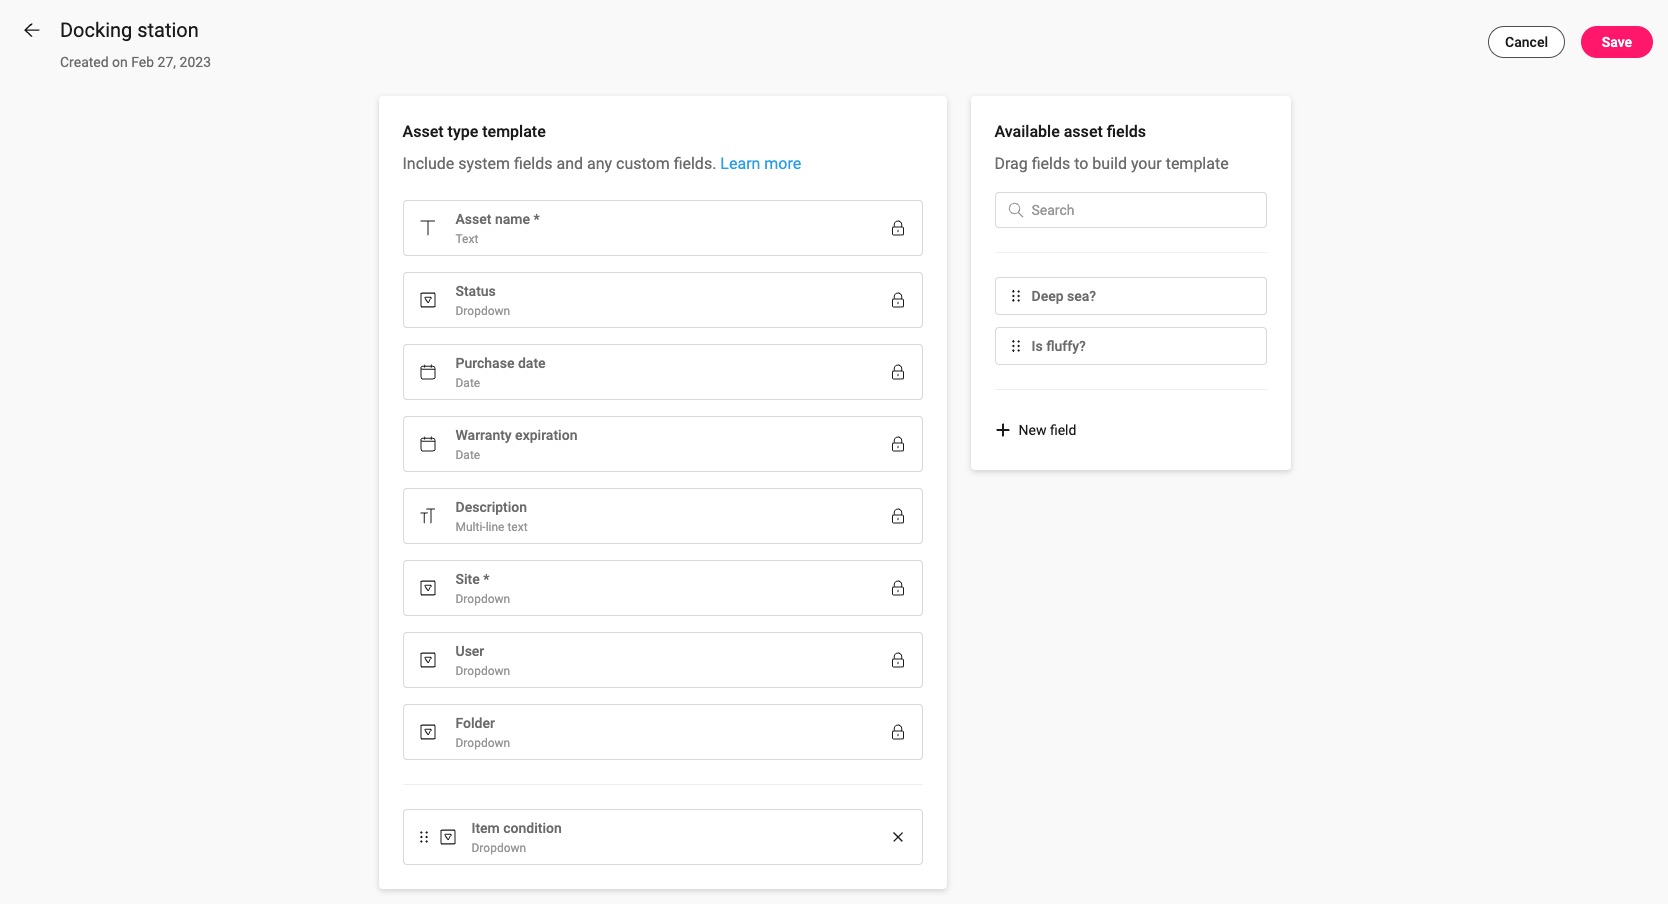Click the text type icon for Asset name
The height and width of the screenshot is (904, 1668).
pyautogui.click(x=428, y=228)
